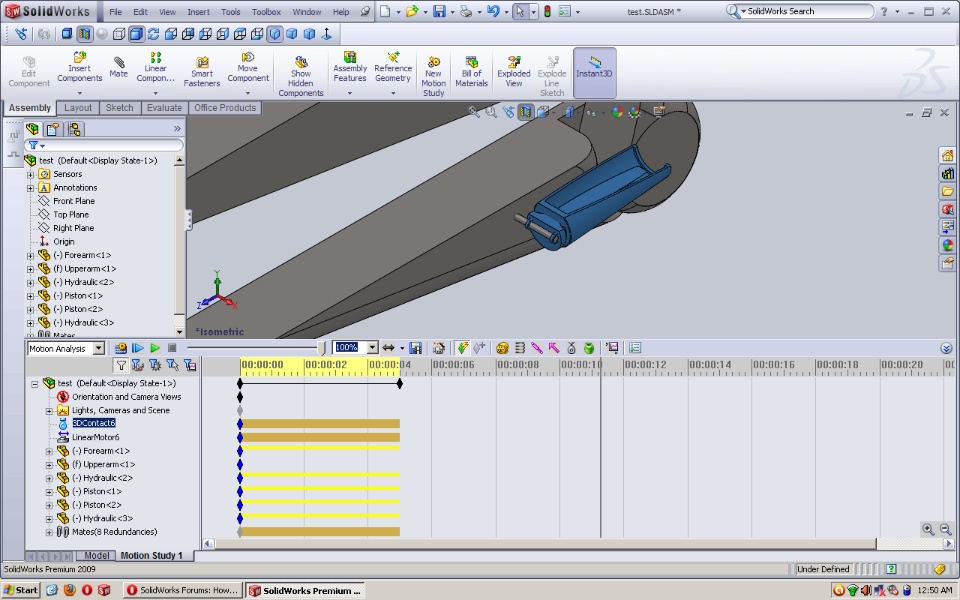
Task: Toggle the Filter Animated icon
Action: pos(138,366)
